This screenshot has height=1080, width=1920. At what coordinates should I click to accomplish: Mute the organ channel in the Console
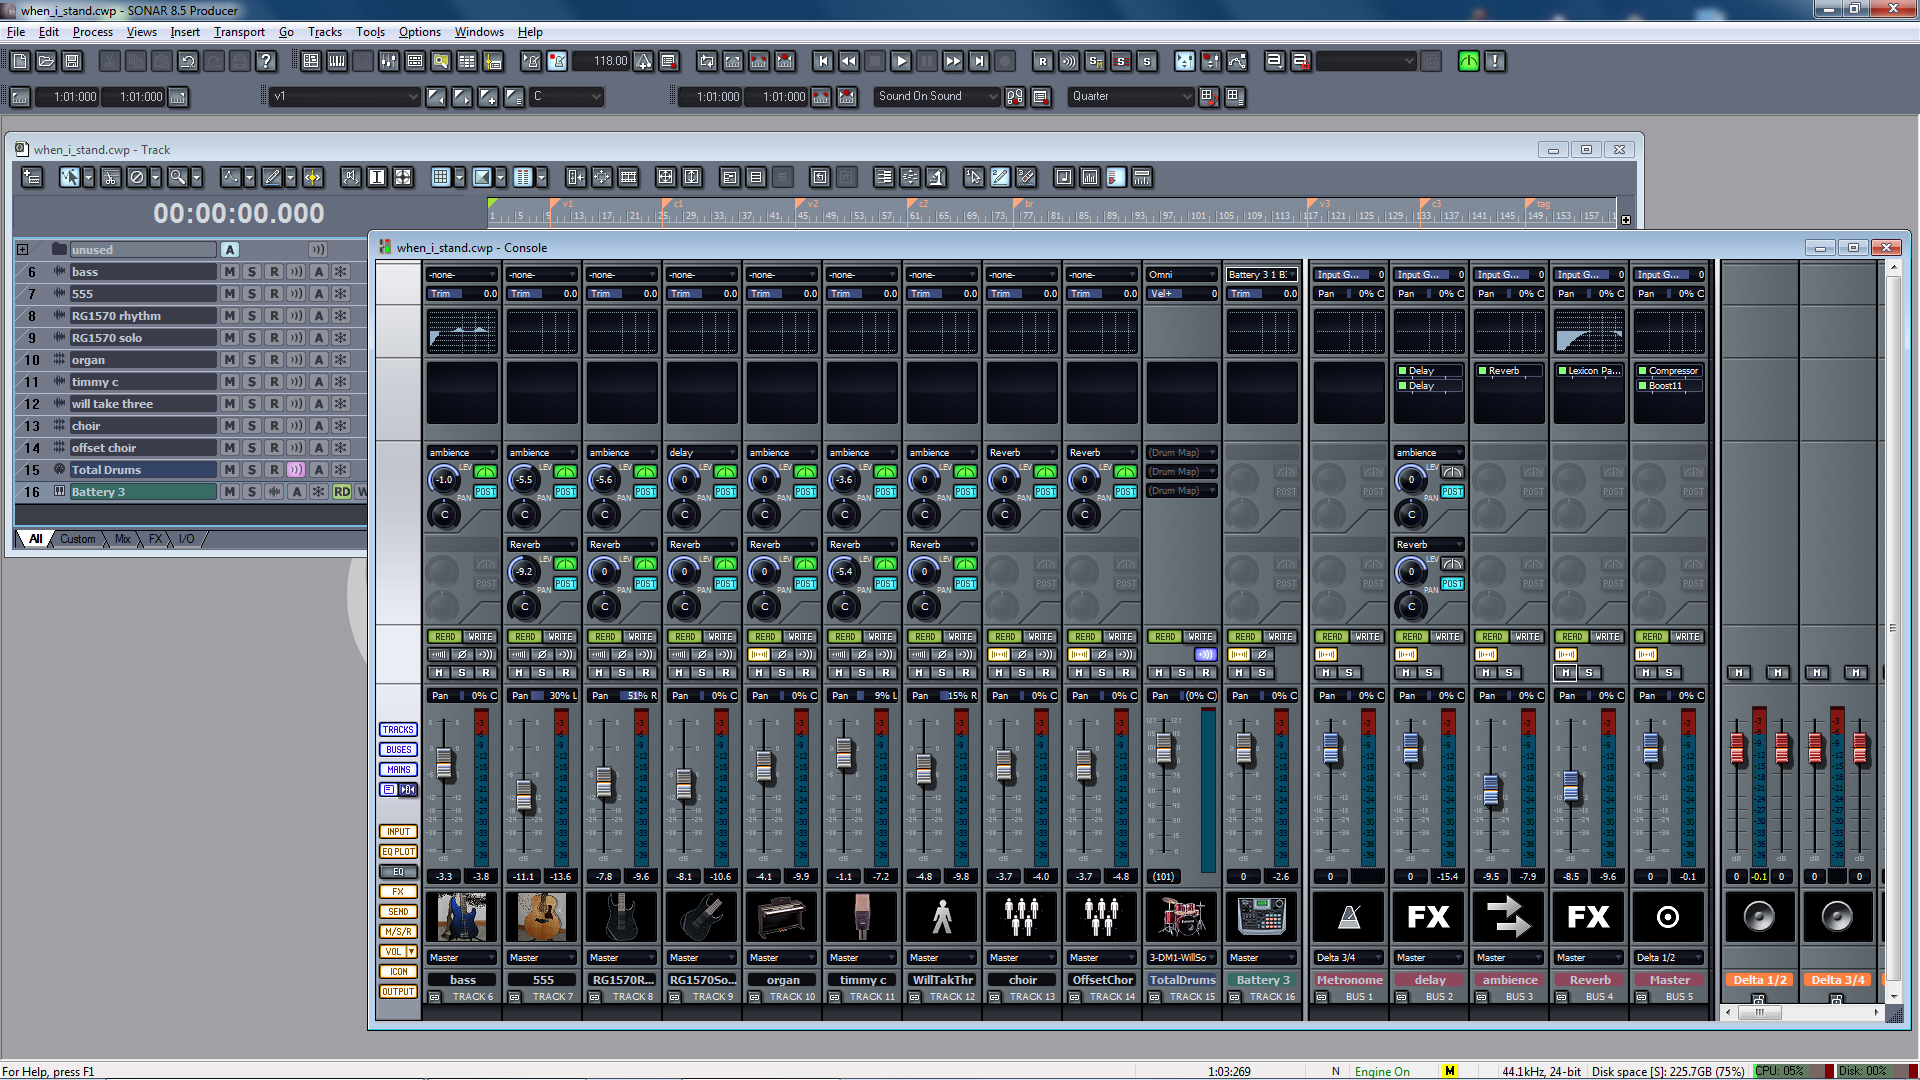759,673
